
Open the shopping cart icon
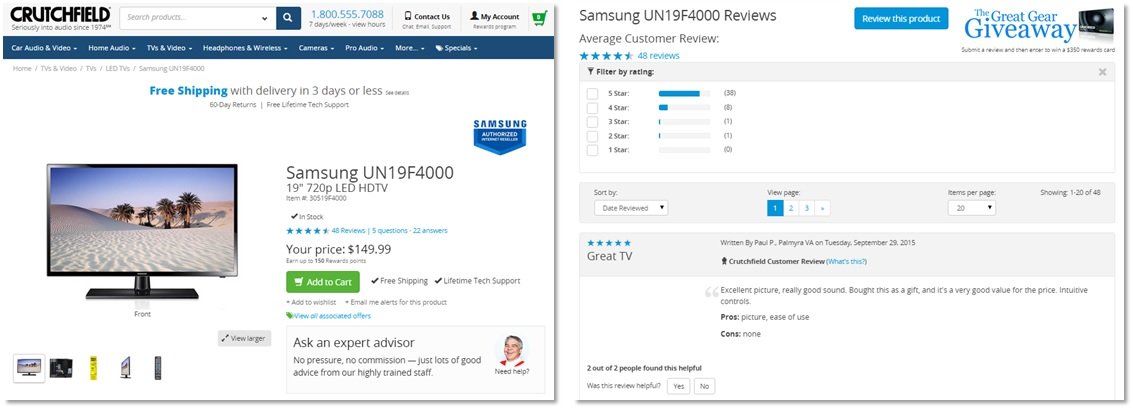(x=538, y=17)
